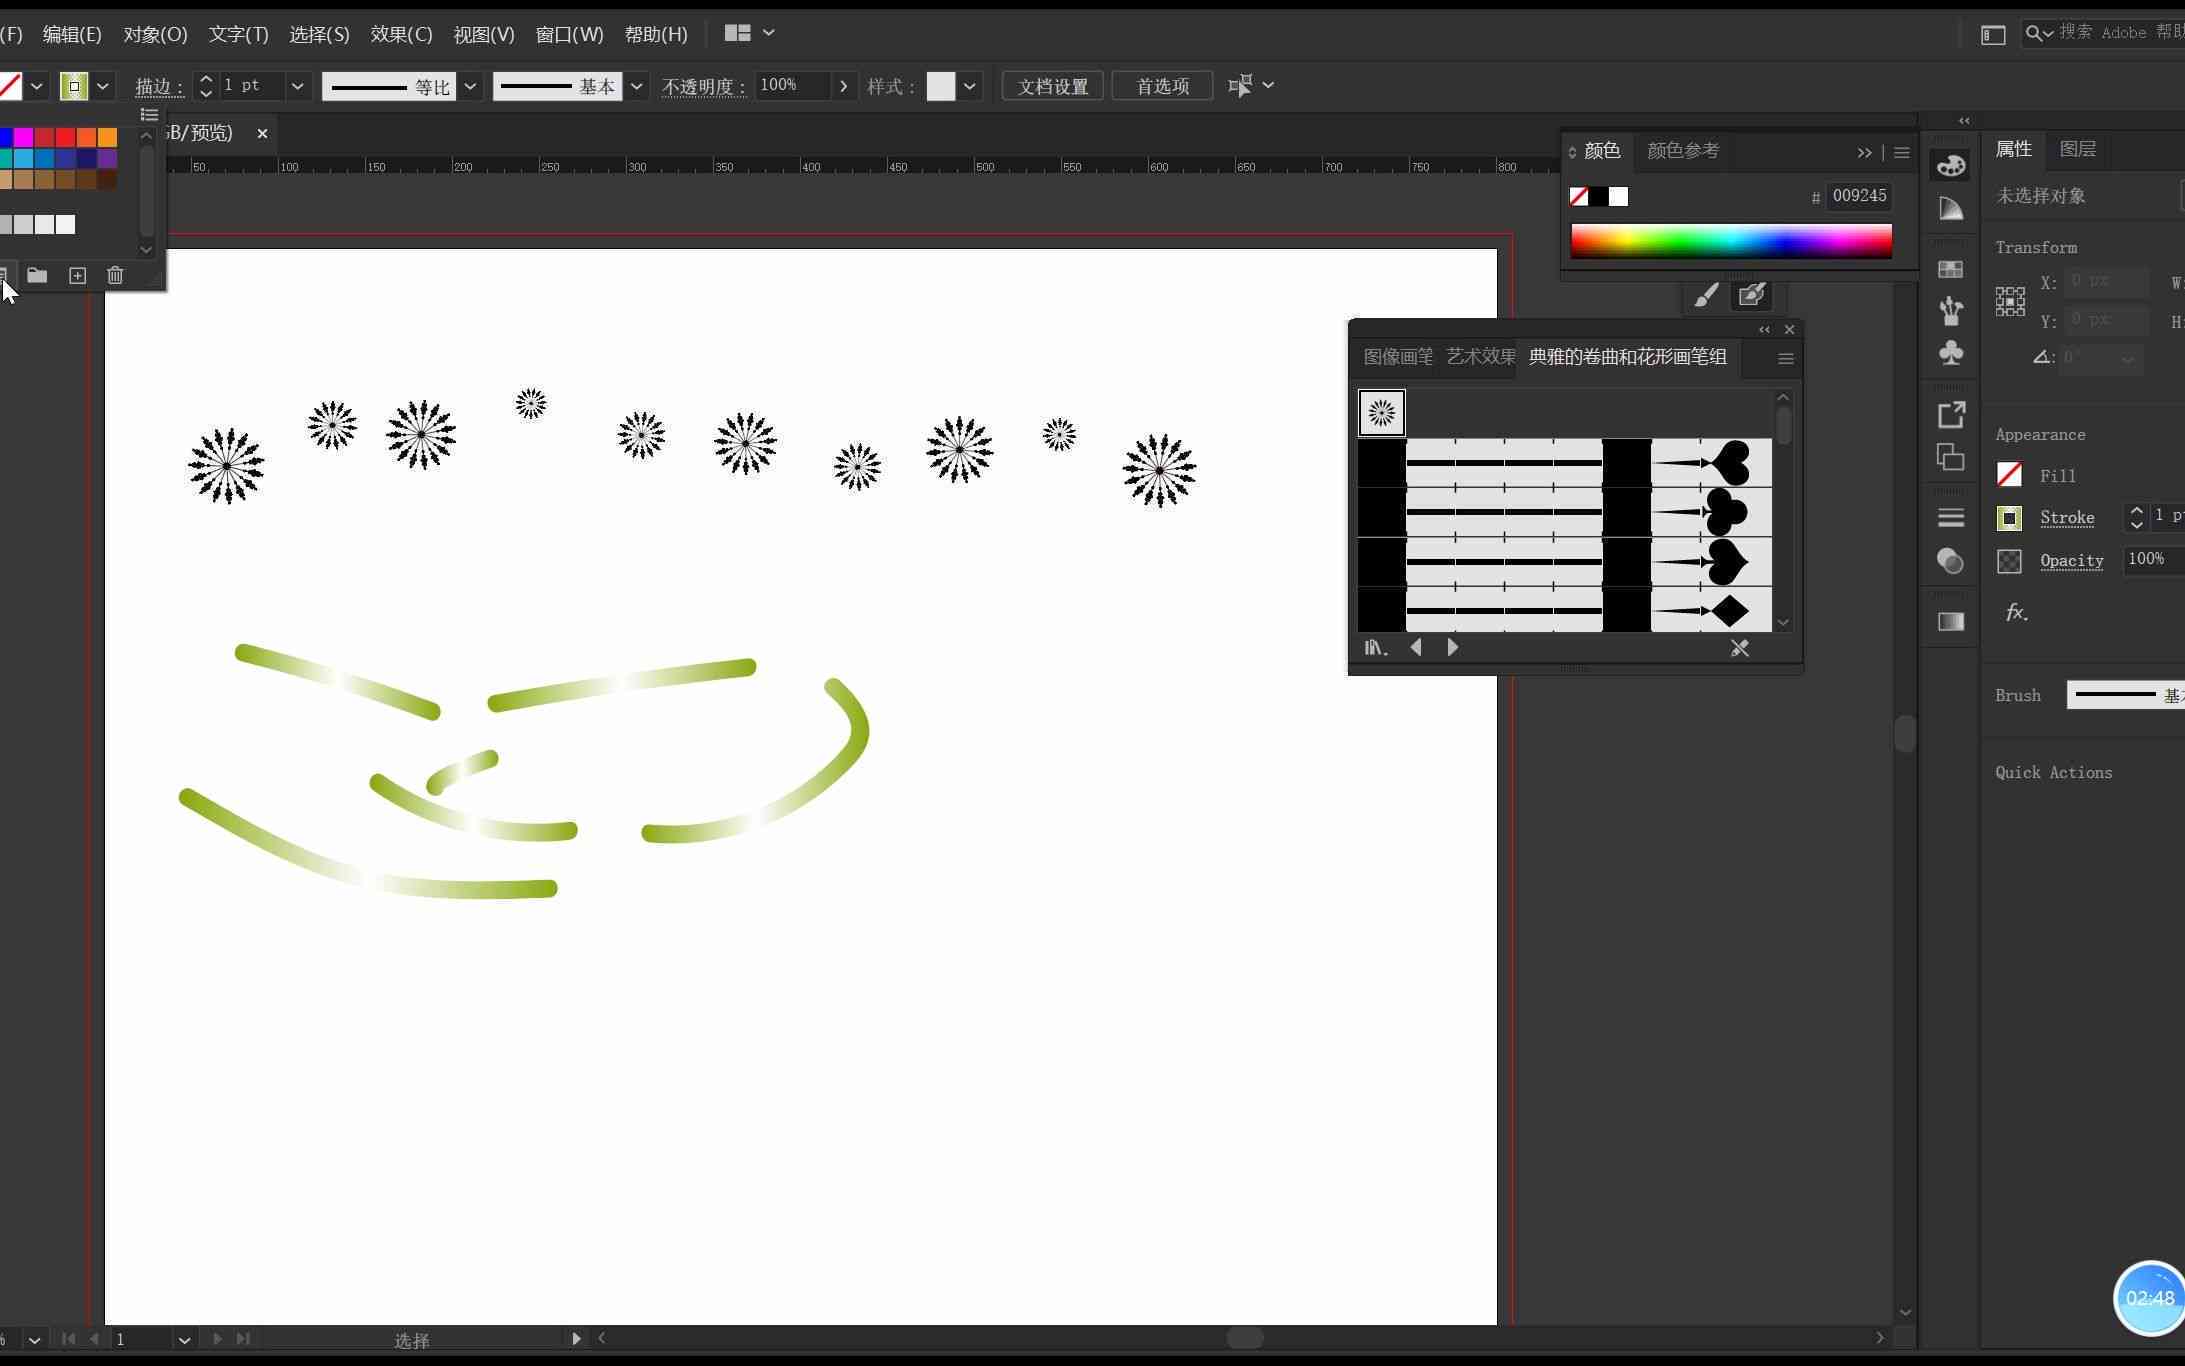Viewport: 2185px width, 1366px height.
Task: Open the 对象(O) menu
Action: 155,34
